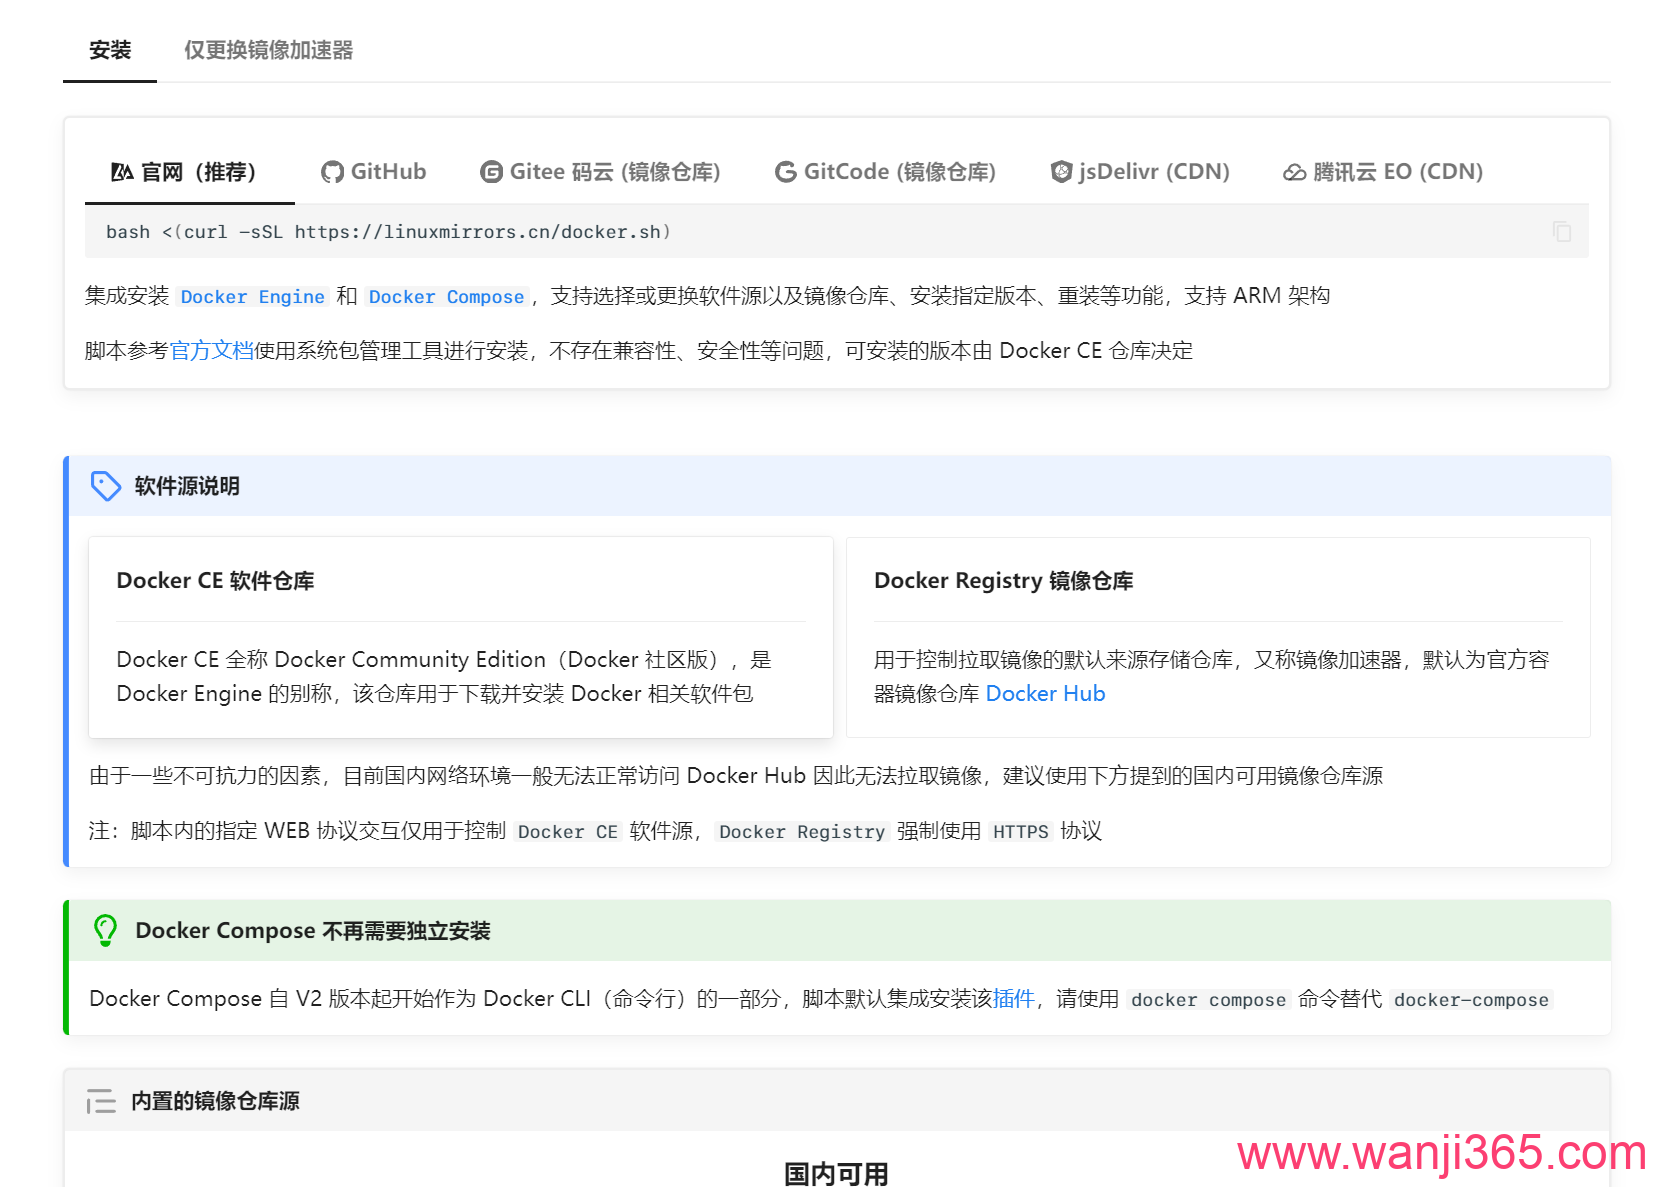Click the inline code 'docker-compose'
Image resolution: width=1655 pixels, height=1187 pixels.
pyautogui.click(x=1471, y=1000)
